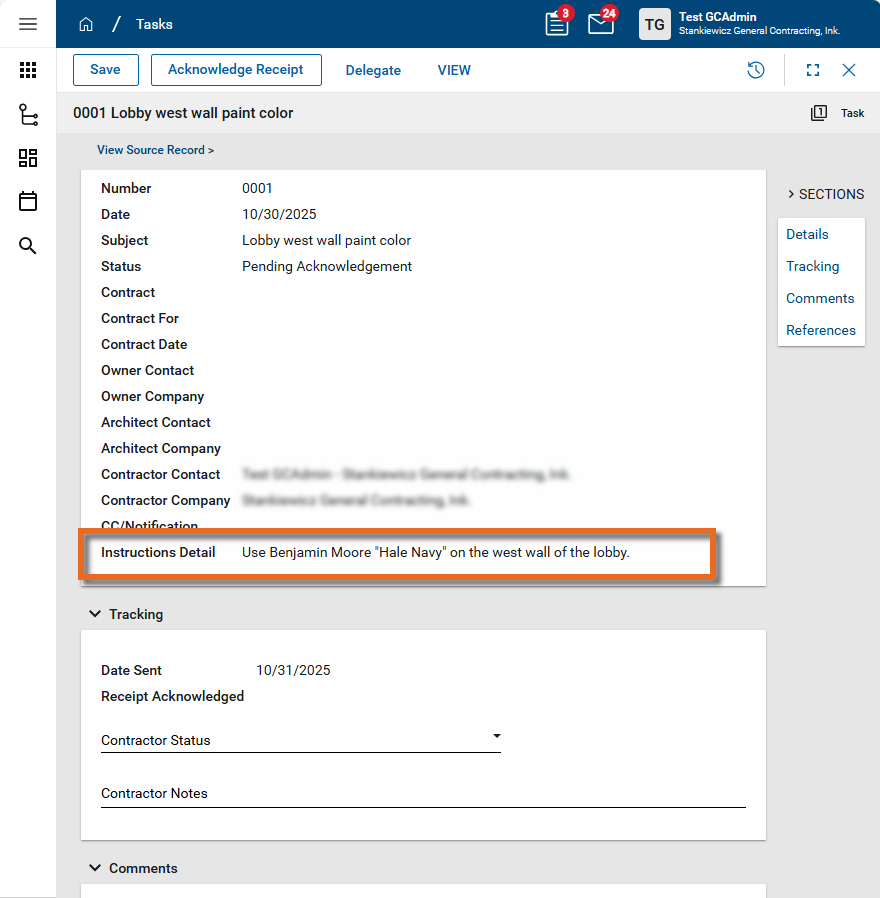880x898 pixels.
Task: Collapse the Tracking section
Action: click(95, 614)
